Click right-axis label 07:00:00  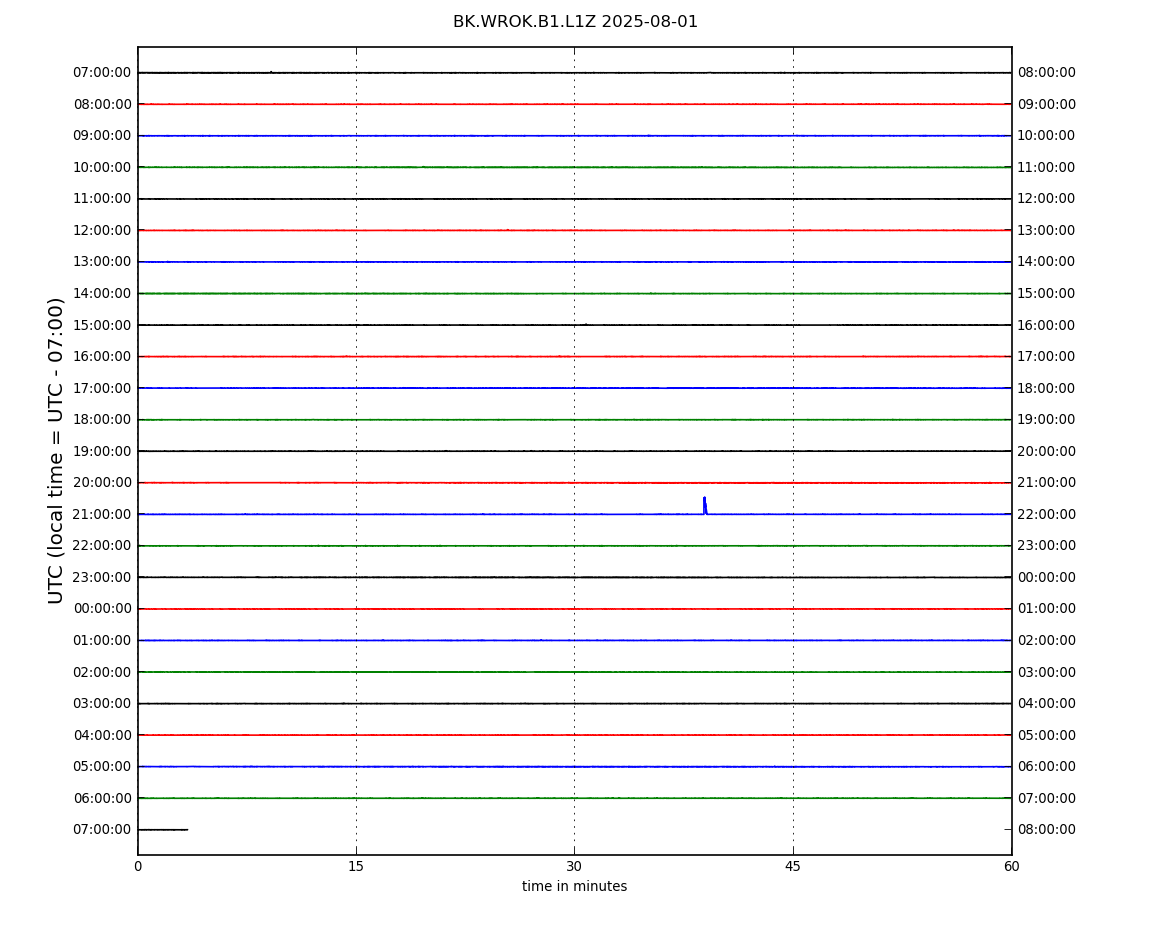[1047, 798]
